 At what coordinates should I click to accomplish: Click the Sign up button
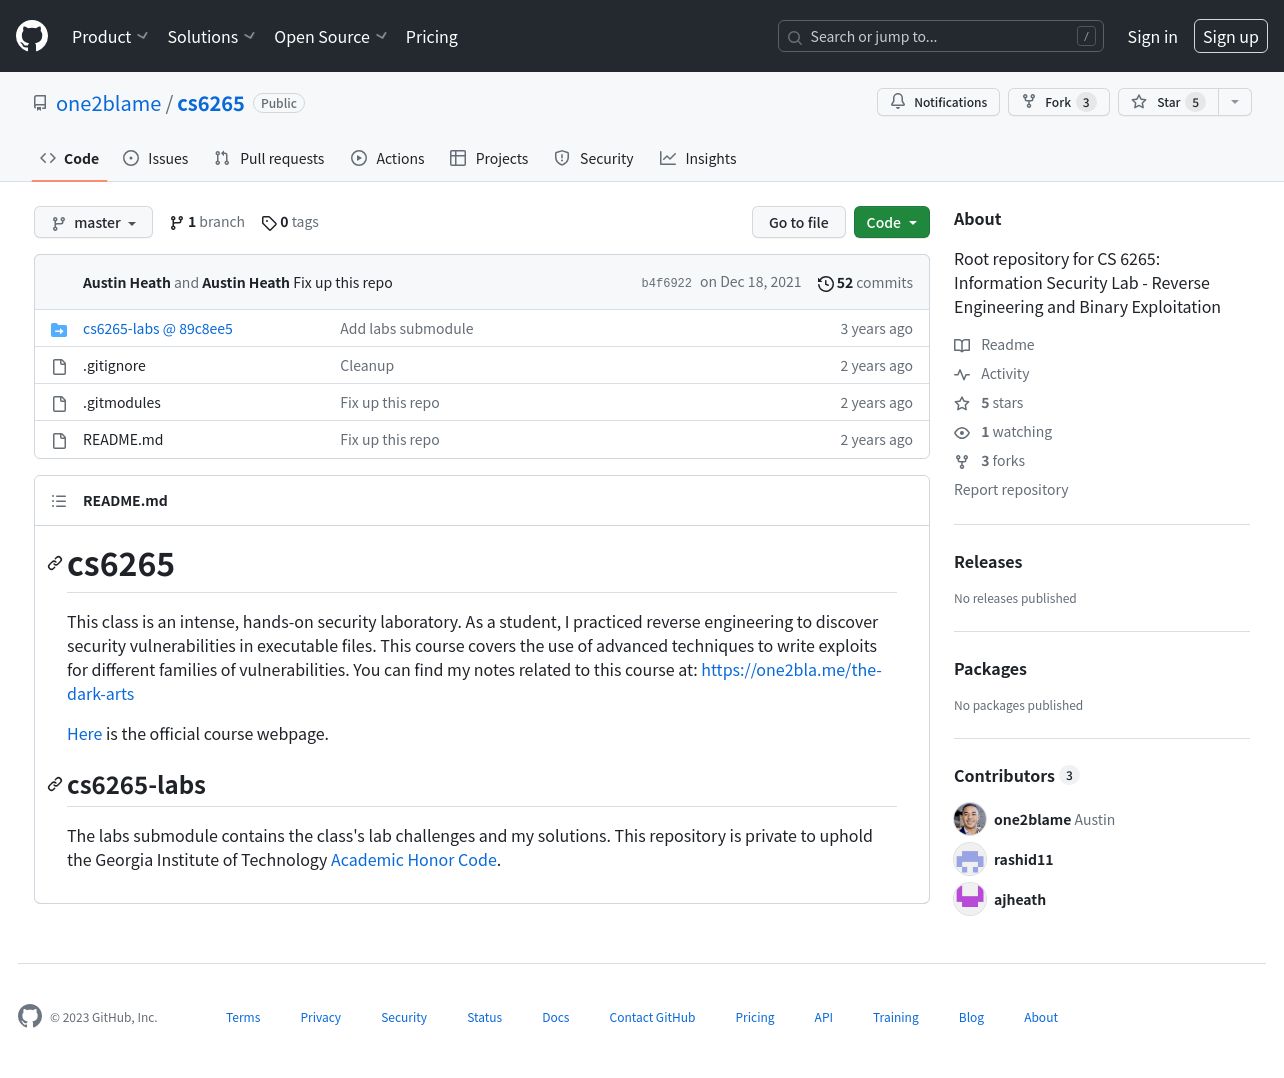(x=1230, y=36)
